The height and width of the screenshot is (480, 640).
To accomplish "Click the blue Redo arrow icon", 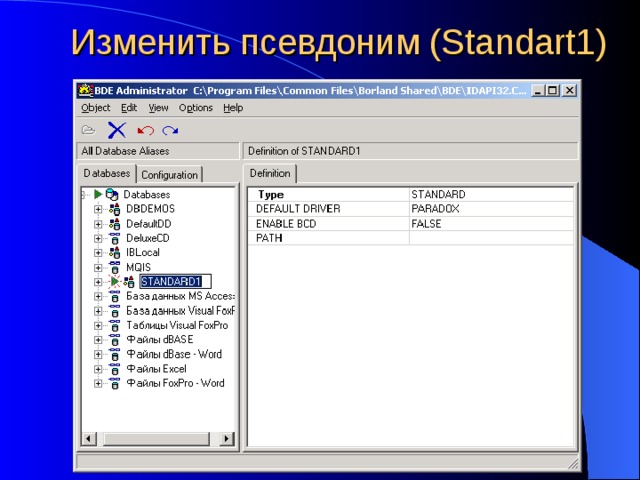I will coord(170,131).
